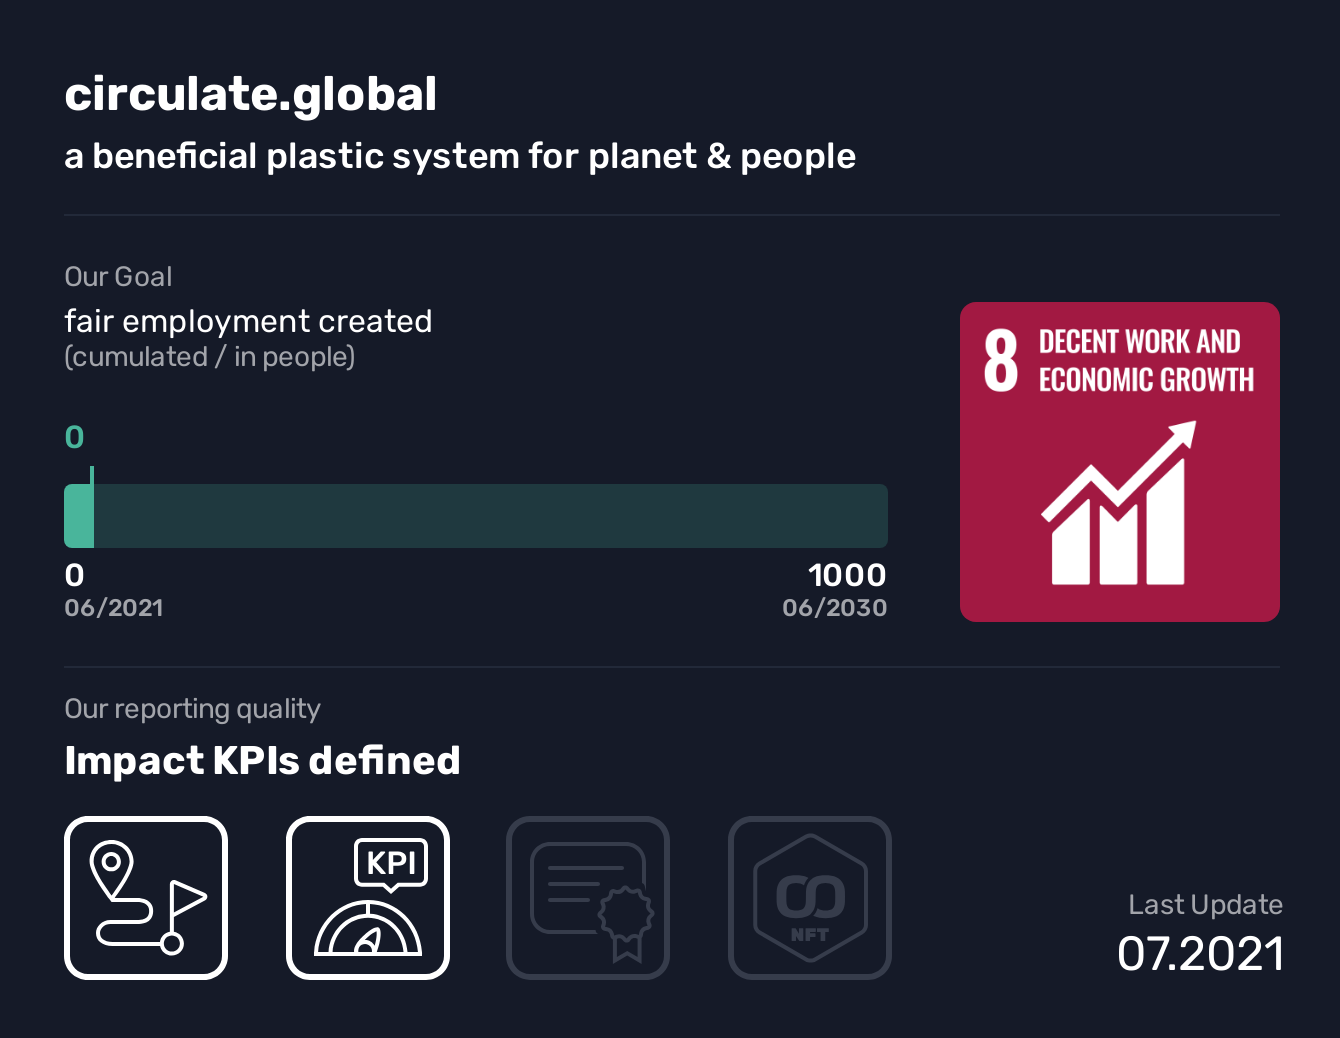
Task: Select the KPI gauge icon
Action: [x=368, y=898]
